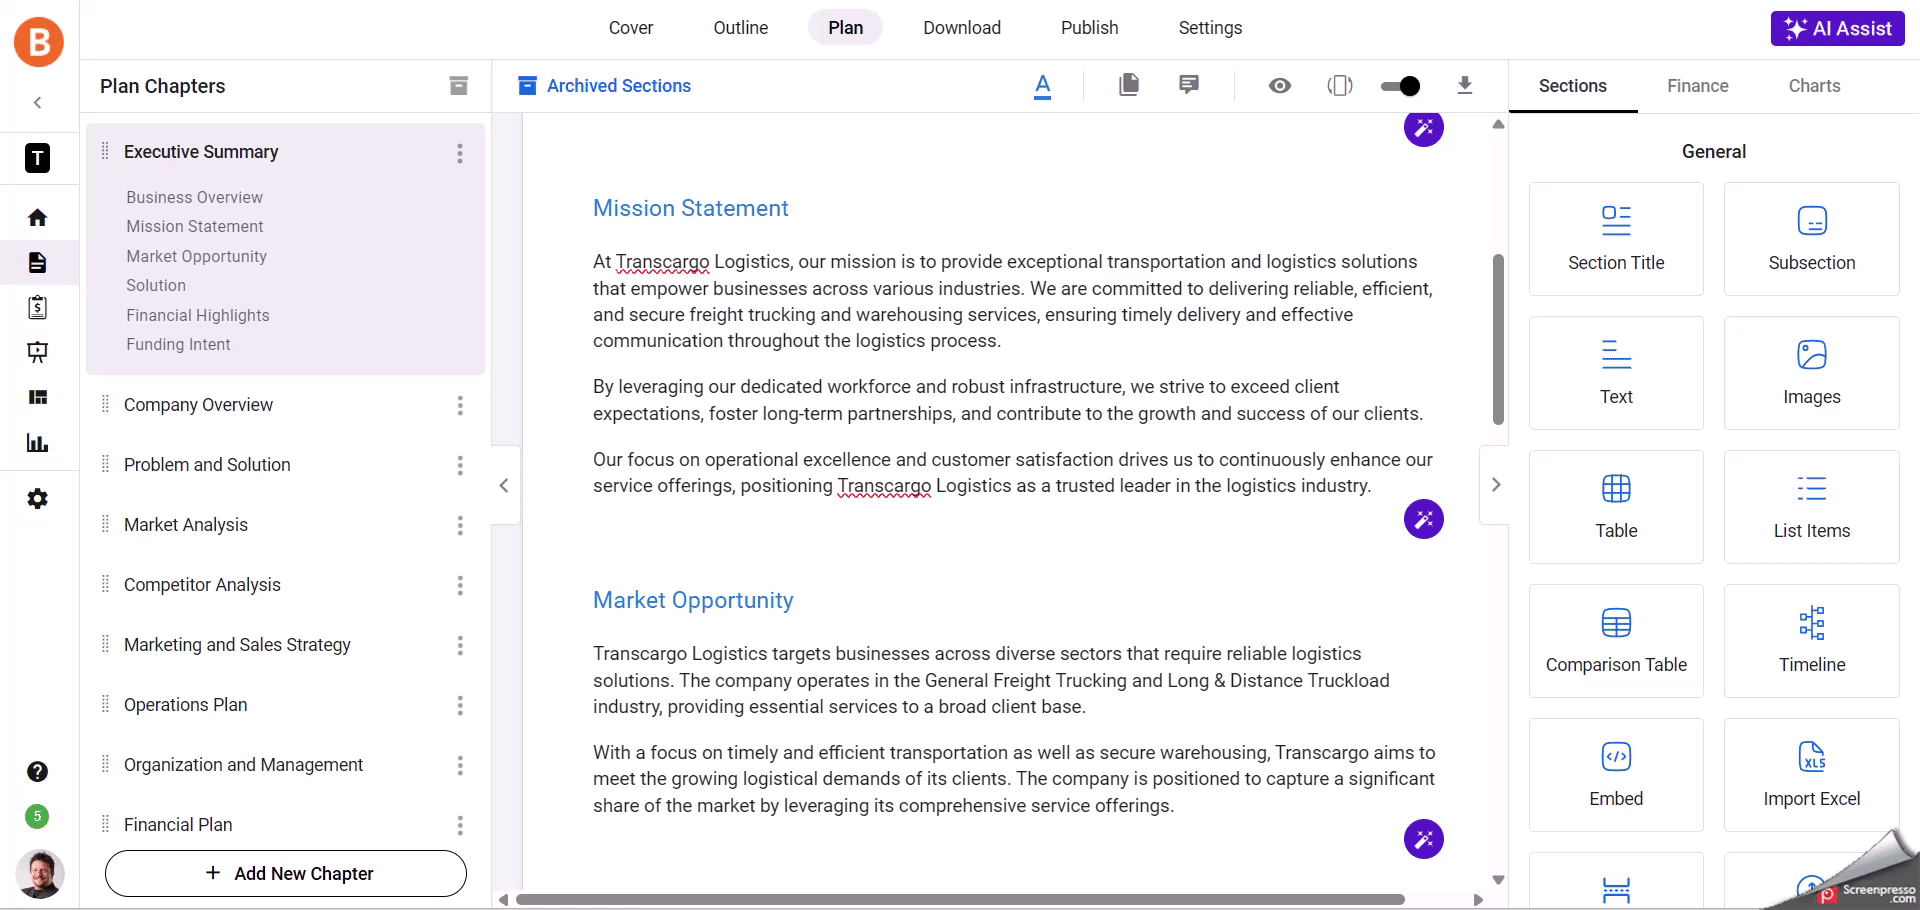This screenshot has width=1920, height=910.
Task: Open Archived Sections link
Action: (605, 86)
